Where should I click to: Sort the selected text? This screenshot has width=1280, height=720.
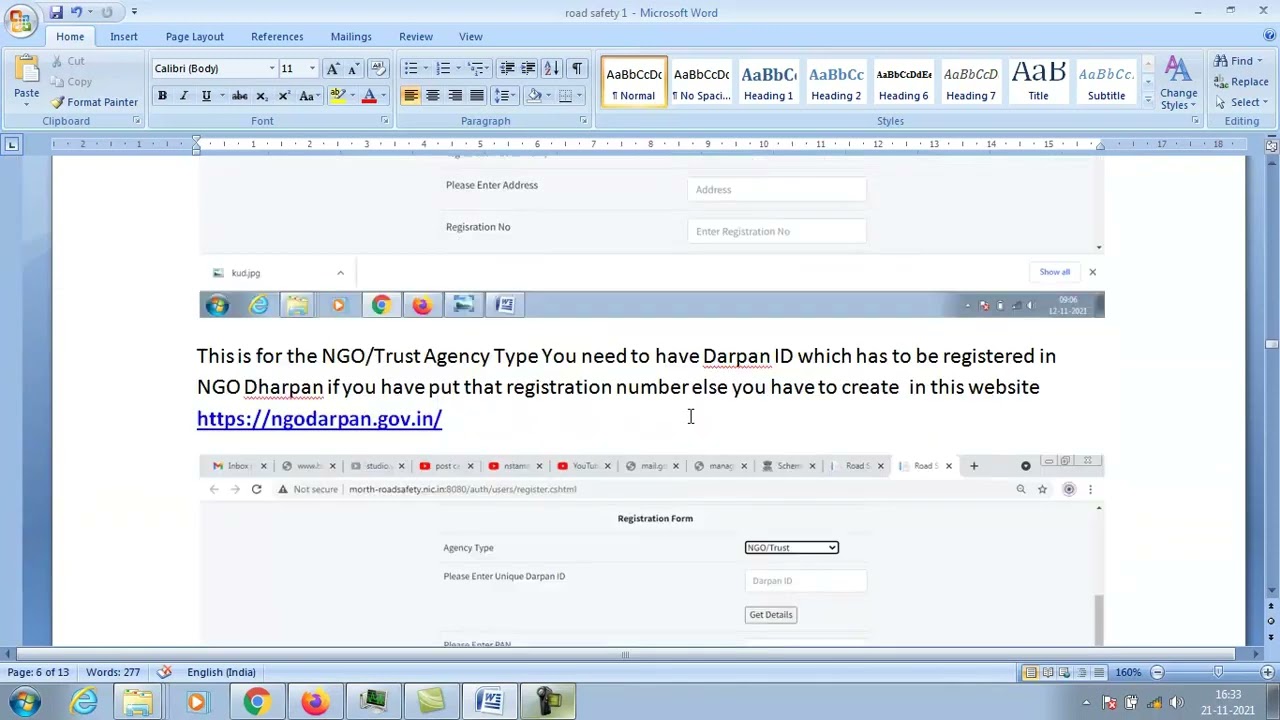[x=552, y=69]
